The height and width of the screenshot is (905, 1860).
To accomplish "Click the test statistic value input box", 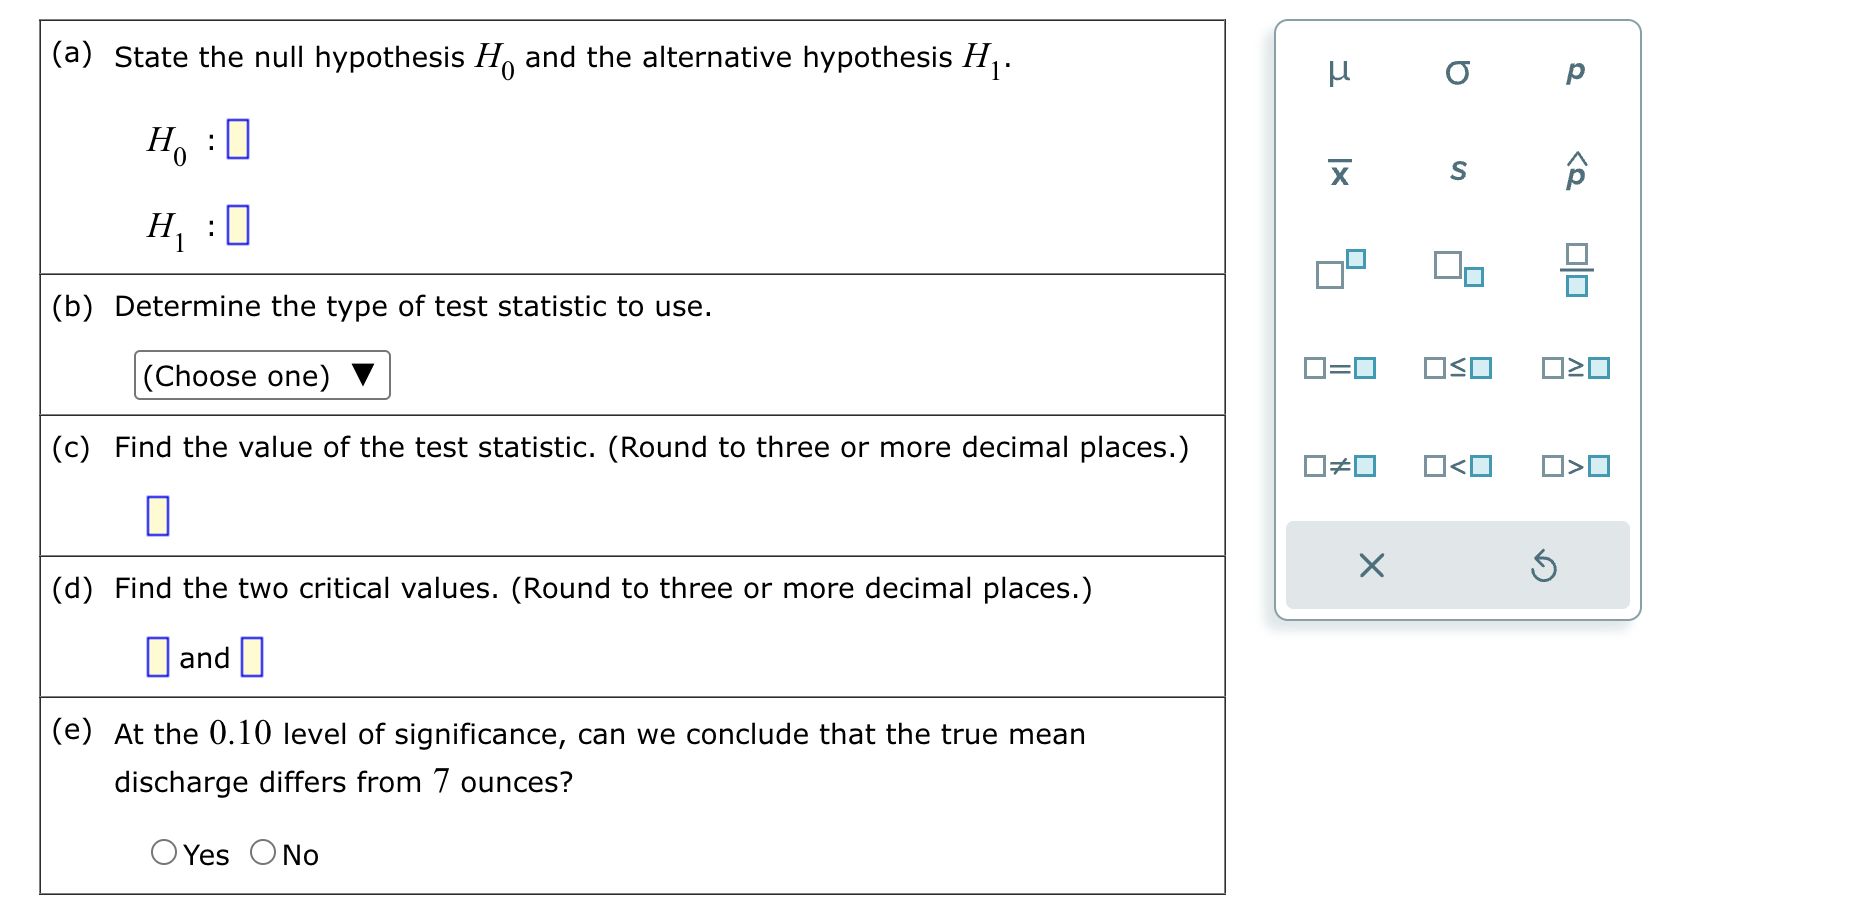I will point(158,516).
